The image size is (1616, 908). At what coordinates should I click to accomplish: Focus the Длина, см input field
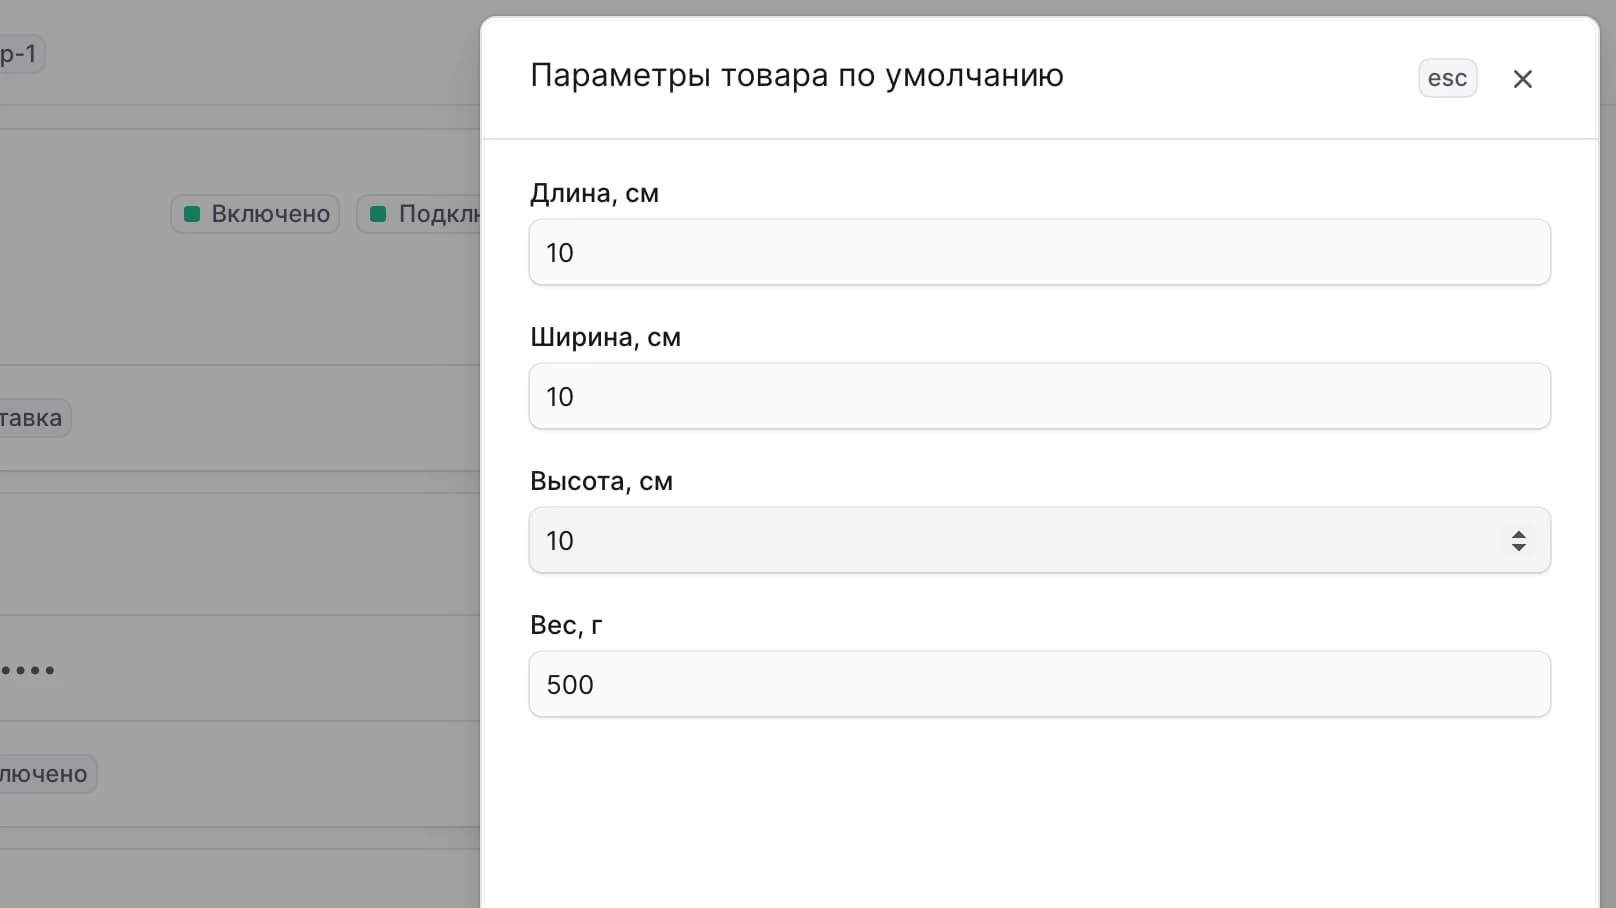click(1039, 252)
